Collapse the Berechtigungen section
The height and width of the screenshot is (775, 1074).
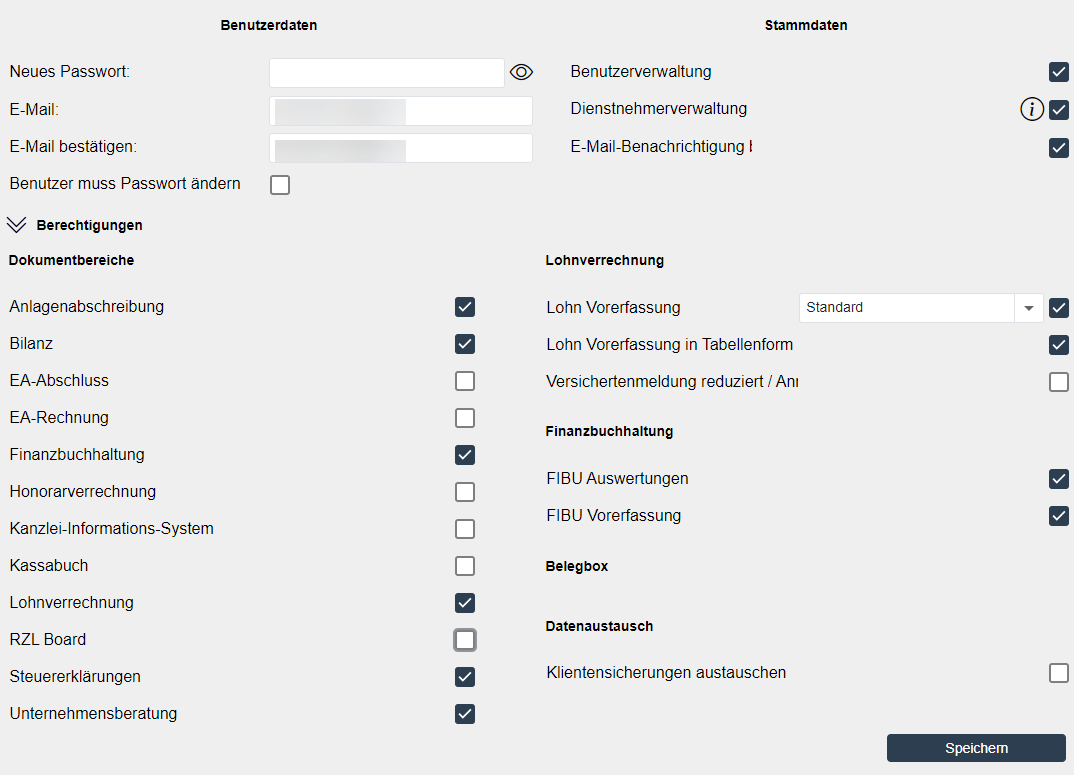[16, 225]
